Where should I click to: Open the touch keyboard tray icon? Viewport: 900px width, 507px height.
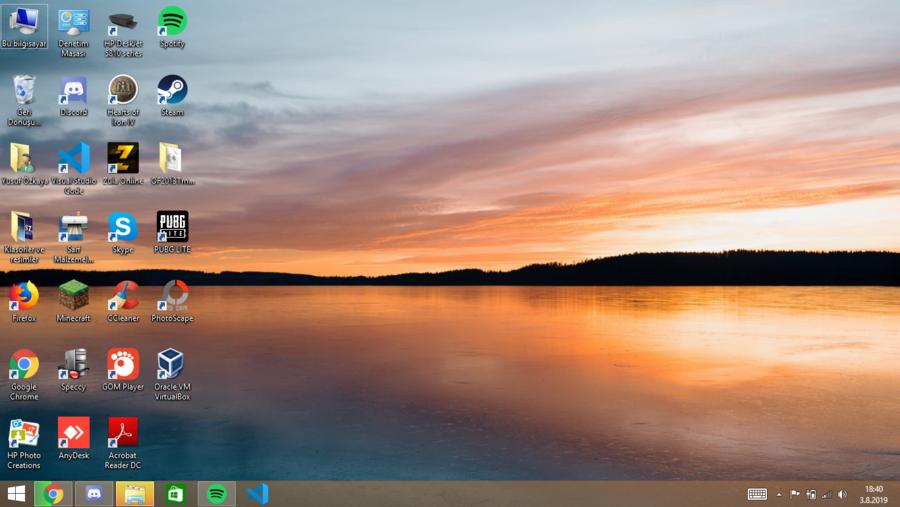(757, 494)
